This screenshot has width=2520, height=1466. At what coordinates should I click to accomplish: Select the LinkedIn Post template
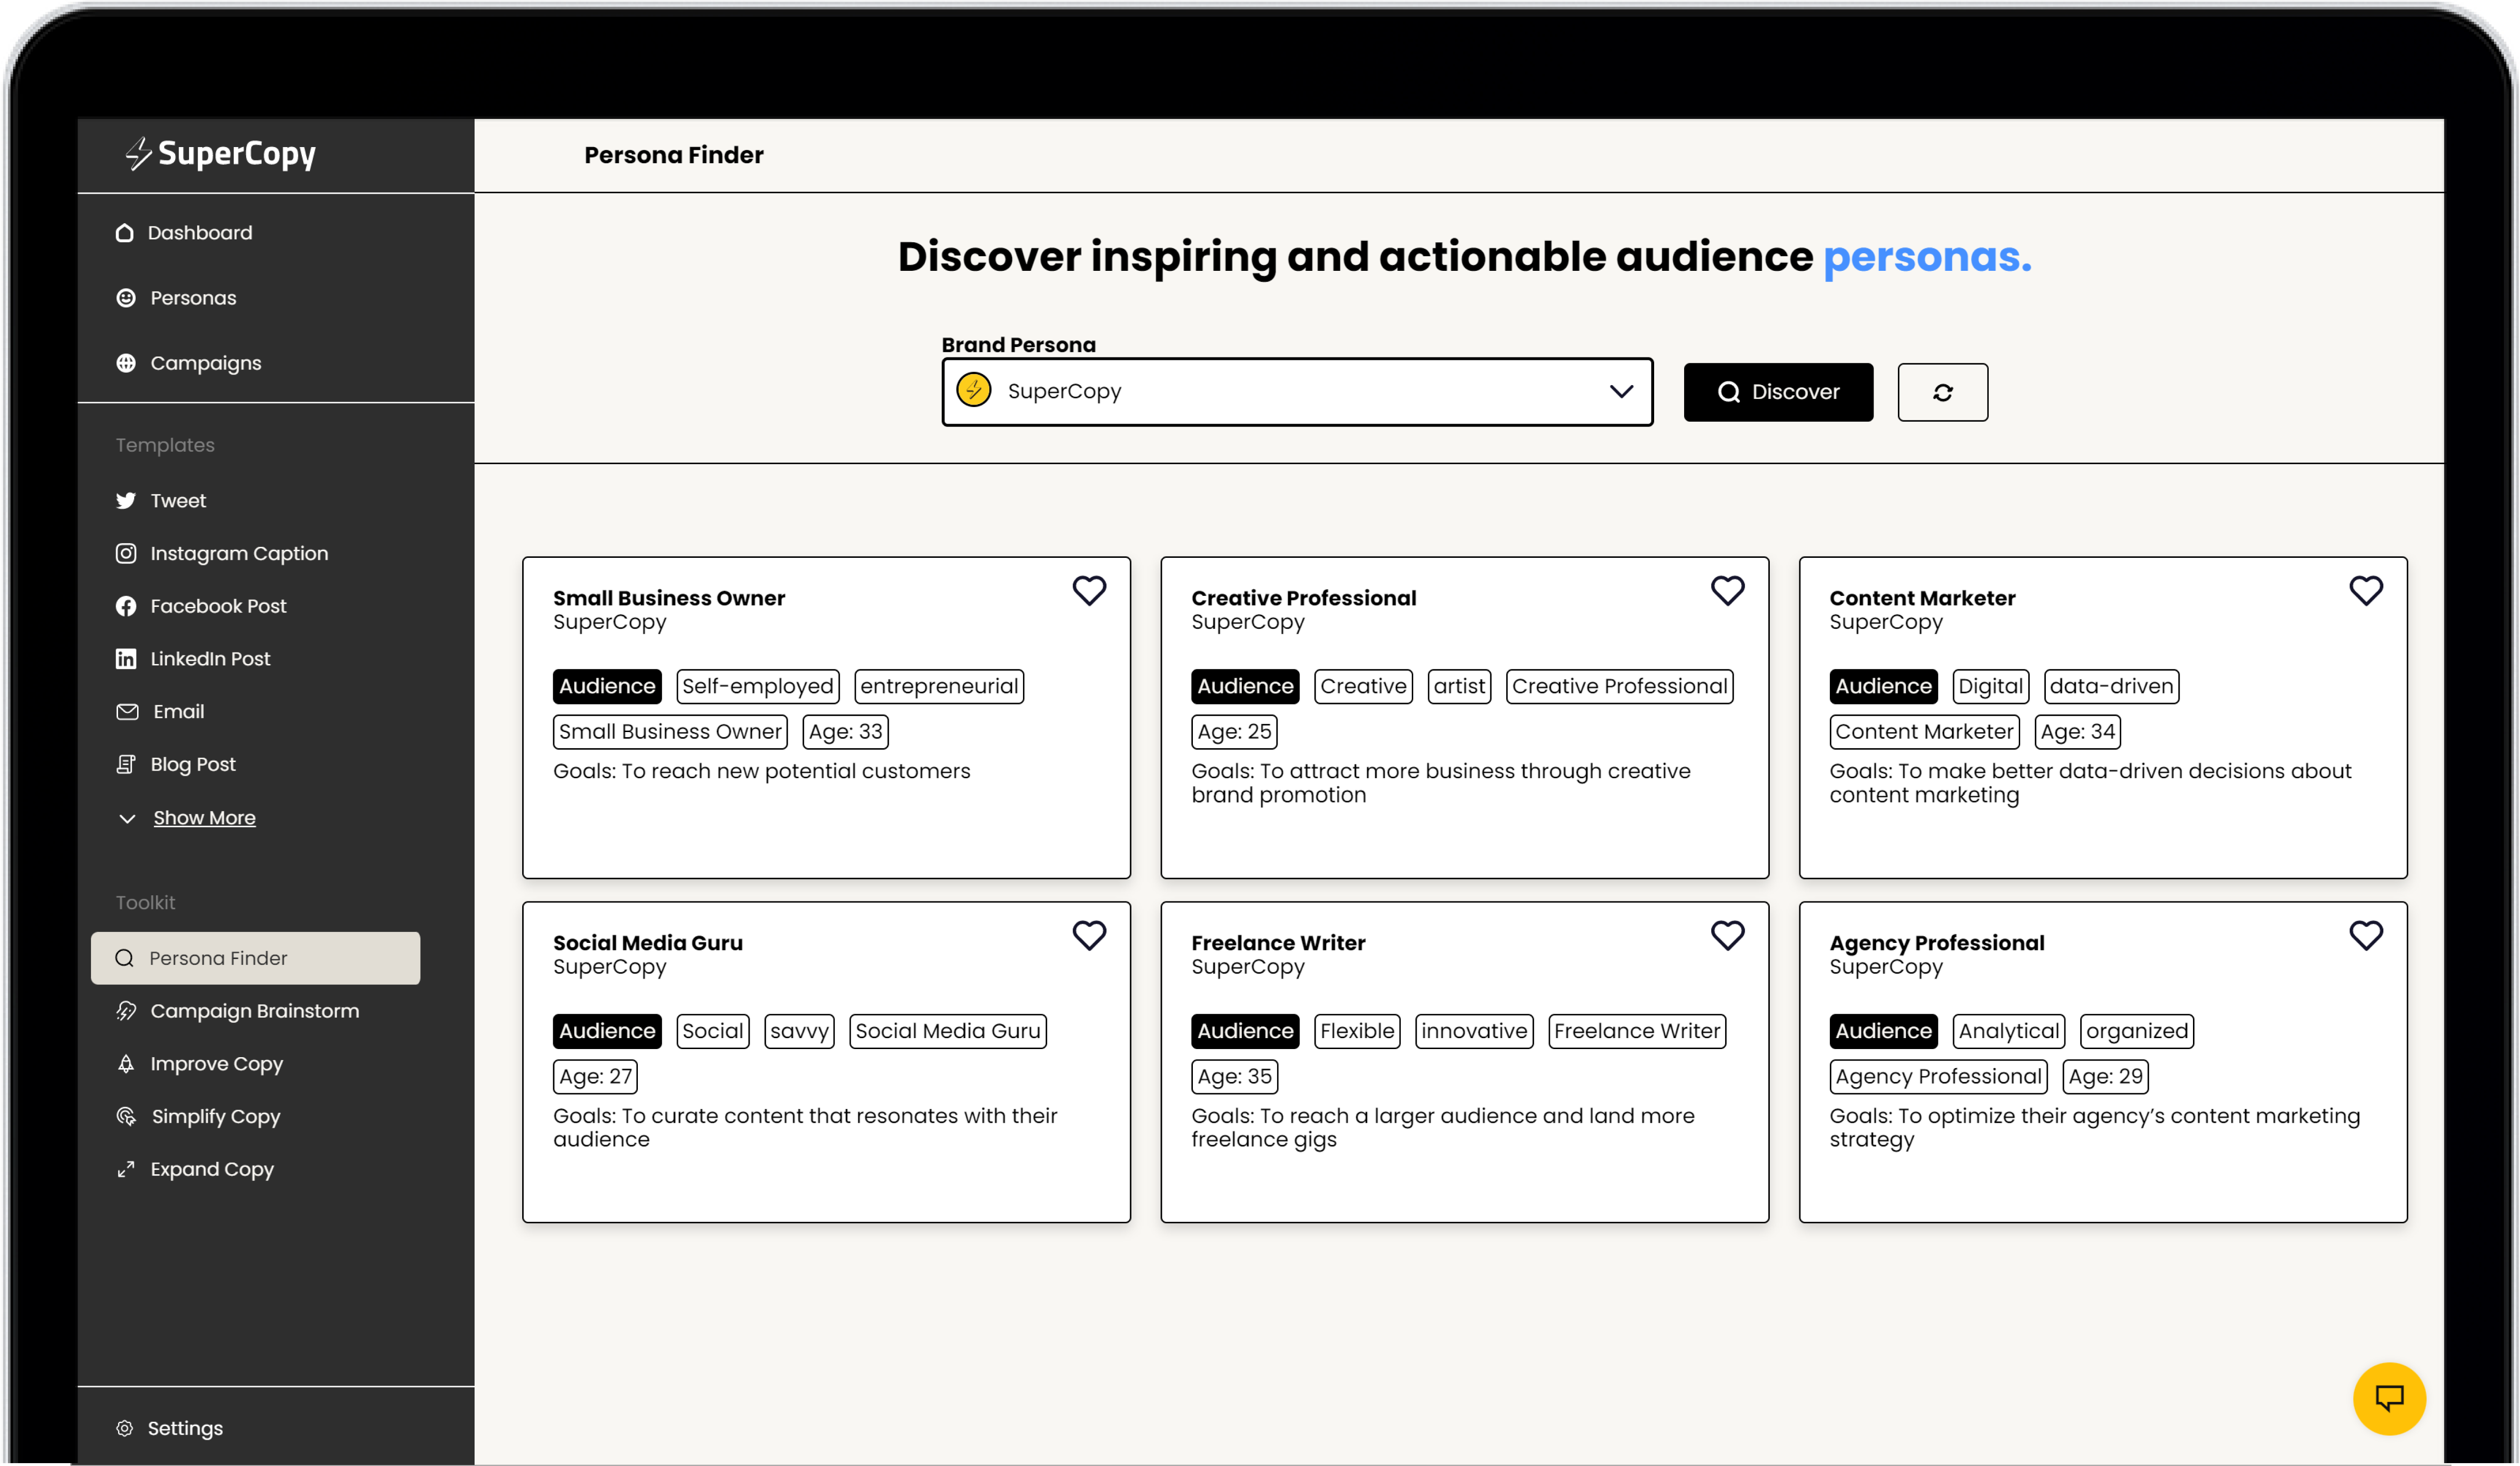210,658
